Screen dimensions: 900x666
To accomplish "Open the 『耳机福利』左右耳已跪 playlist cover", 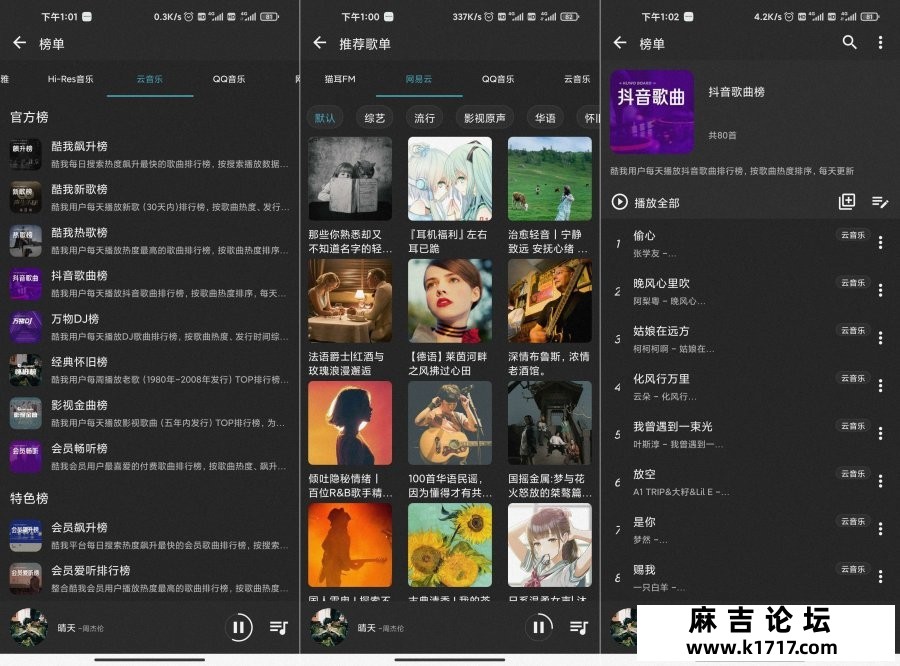I will point(450,179).
